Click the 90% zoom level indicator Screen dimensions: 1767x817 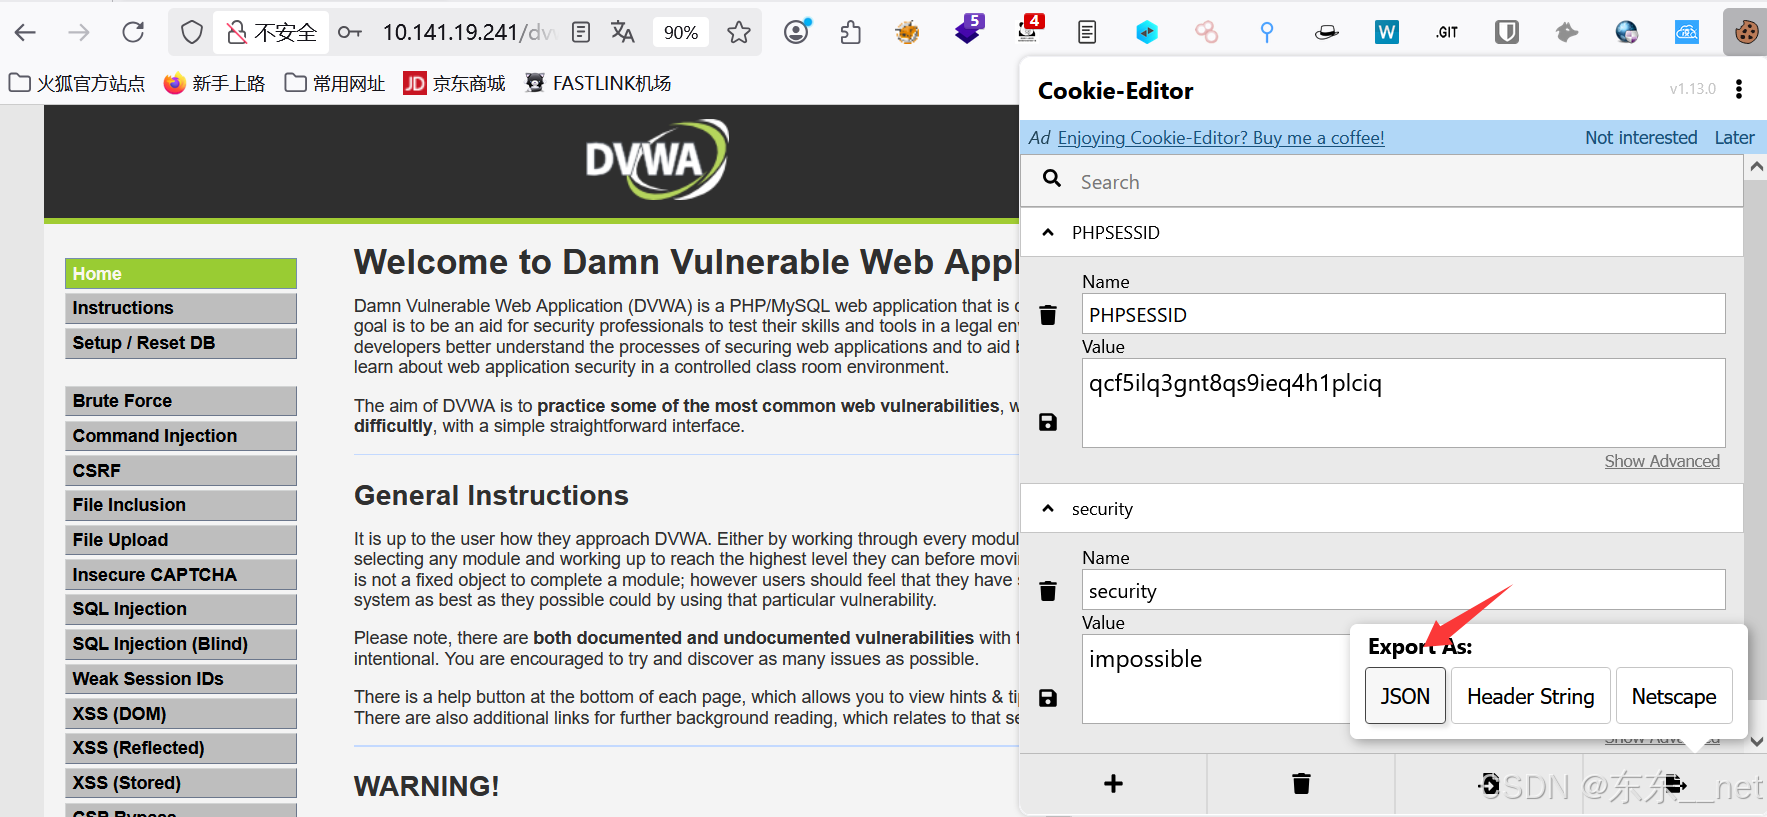click(681, 33)
